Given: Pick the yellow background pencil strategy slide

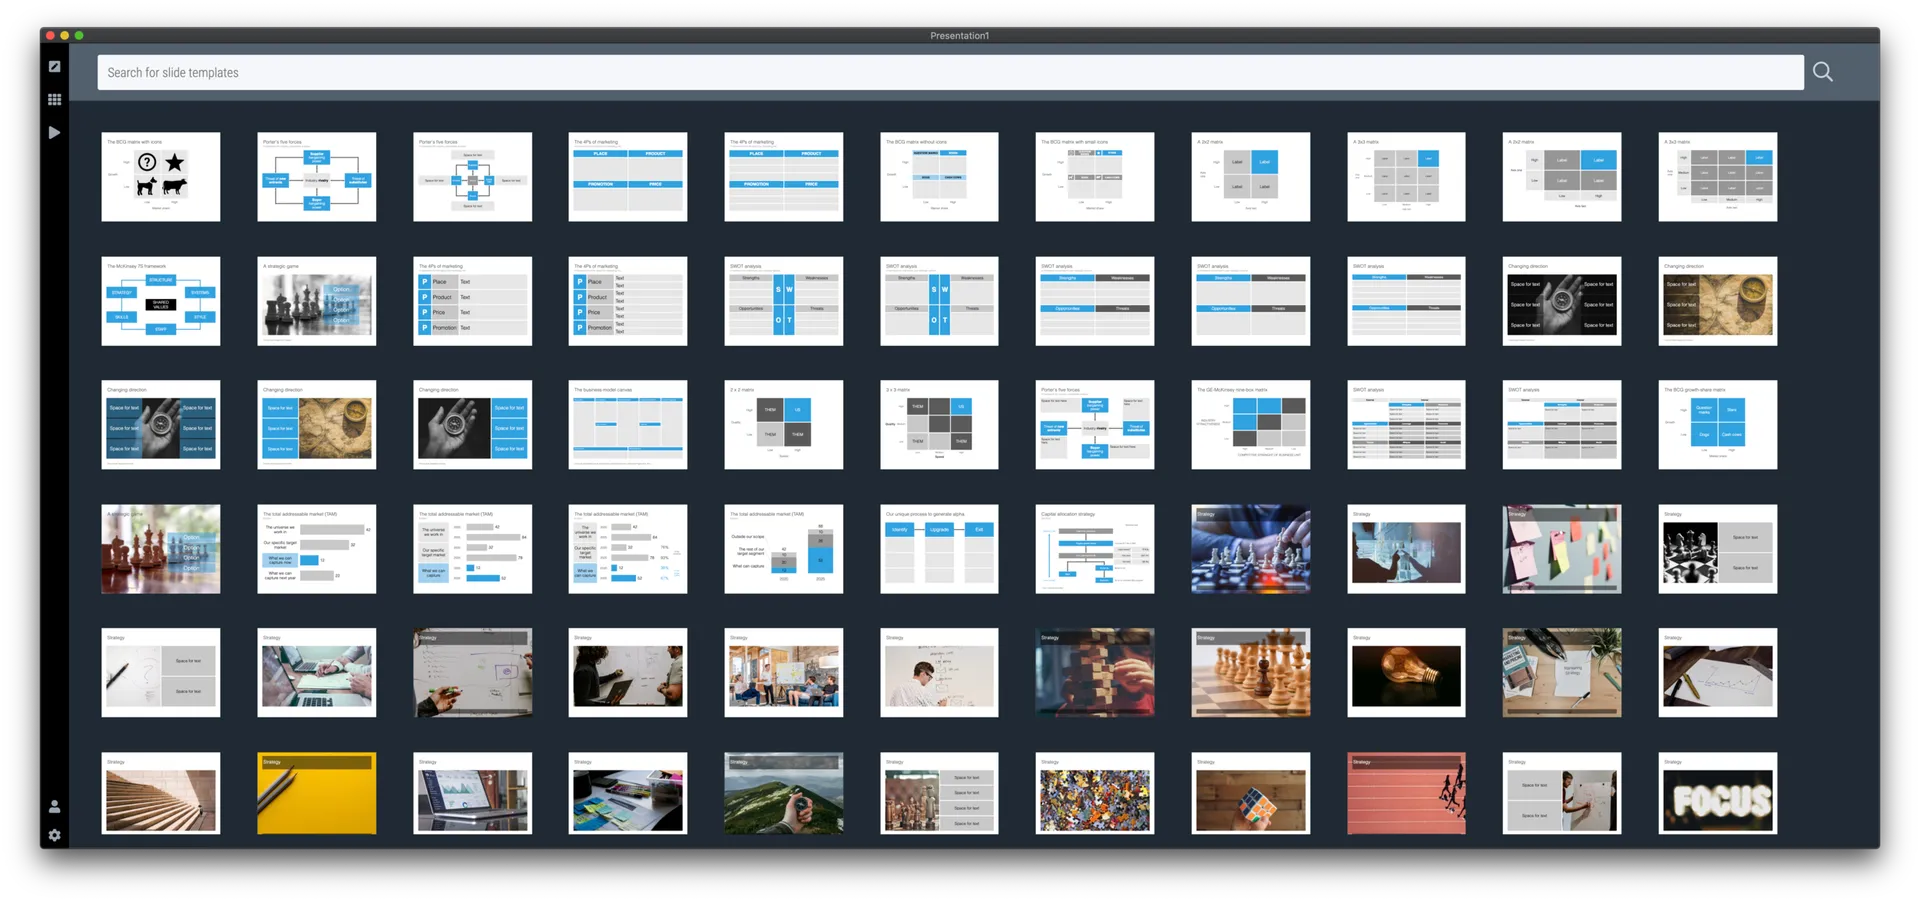Looking at the screenshot, I should [x=317, y=793].
